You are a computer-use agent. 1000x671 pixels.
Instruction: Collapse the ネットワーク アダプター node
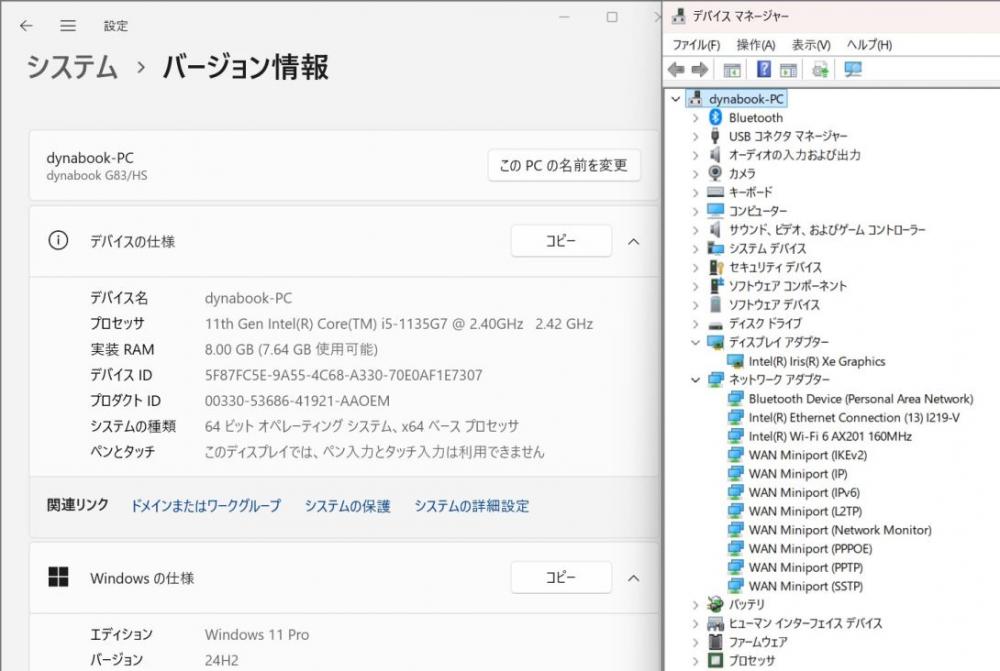tap(696, 380)
